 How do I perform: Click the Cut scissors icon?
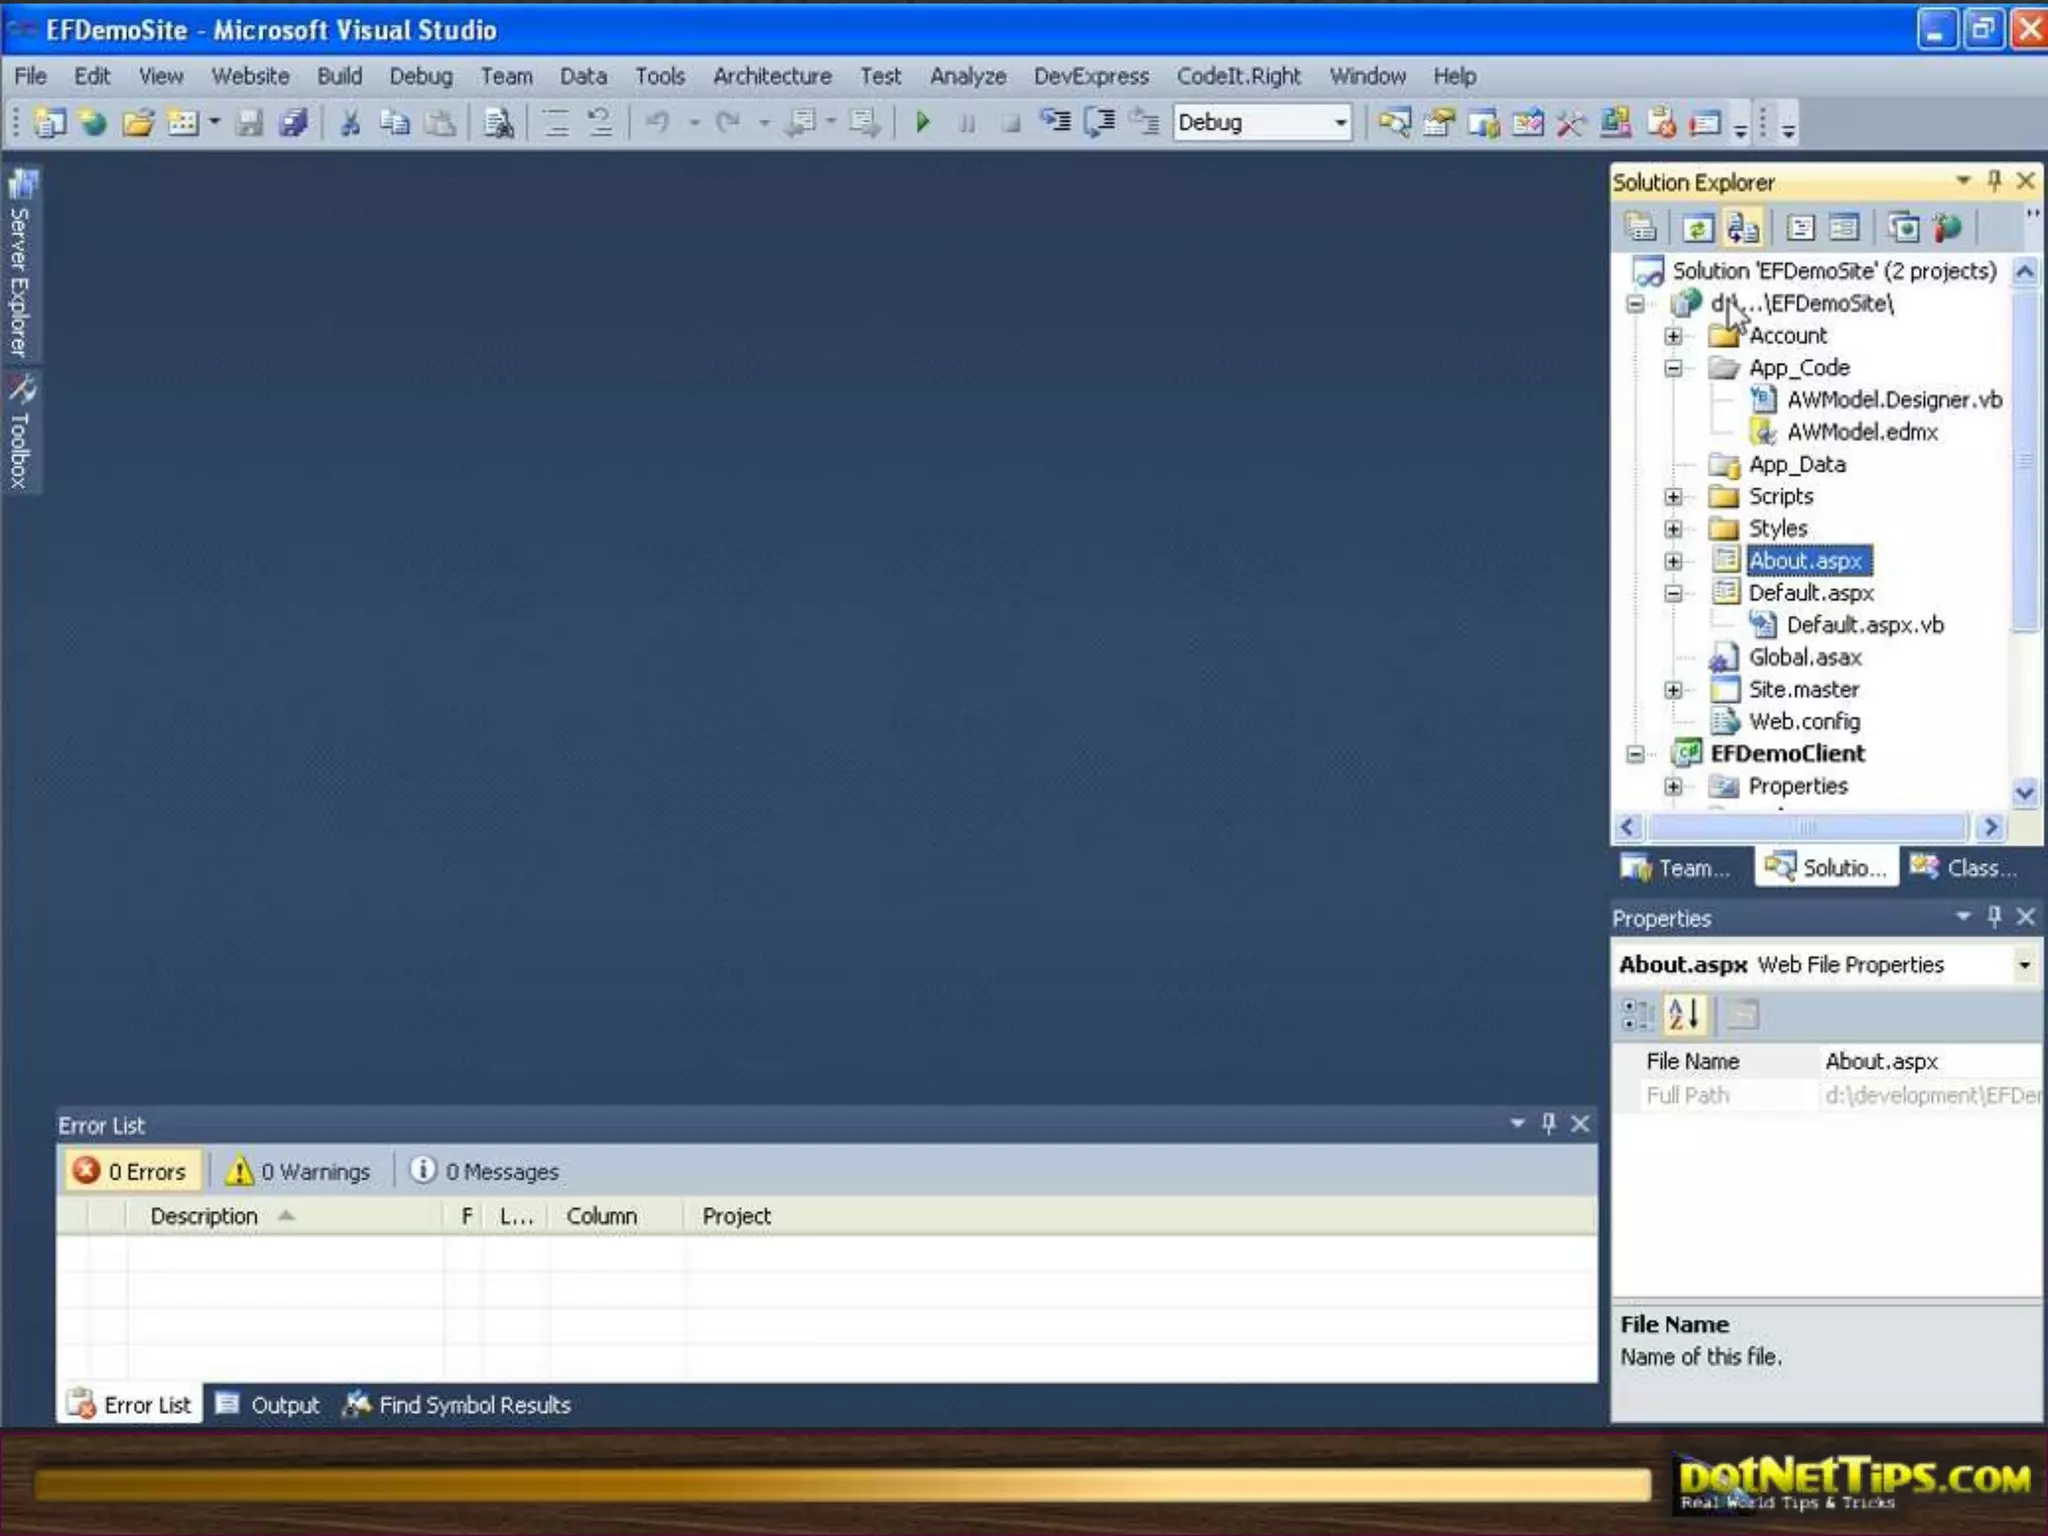(x=350, y=123)
